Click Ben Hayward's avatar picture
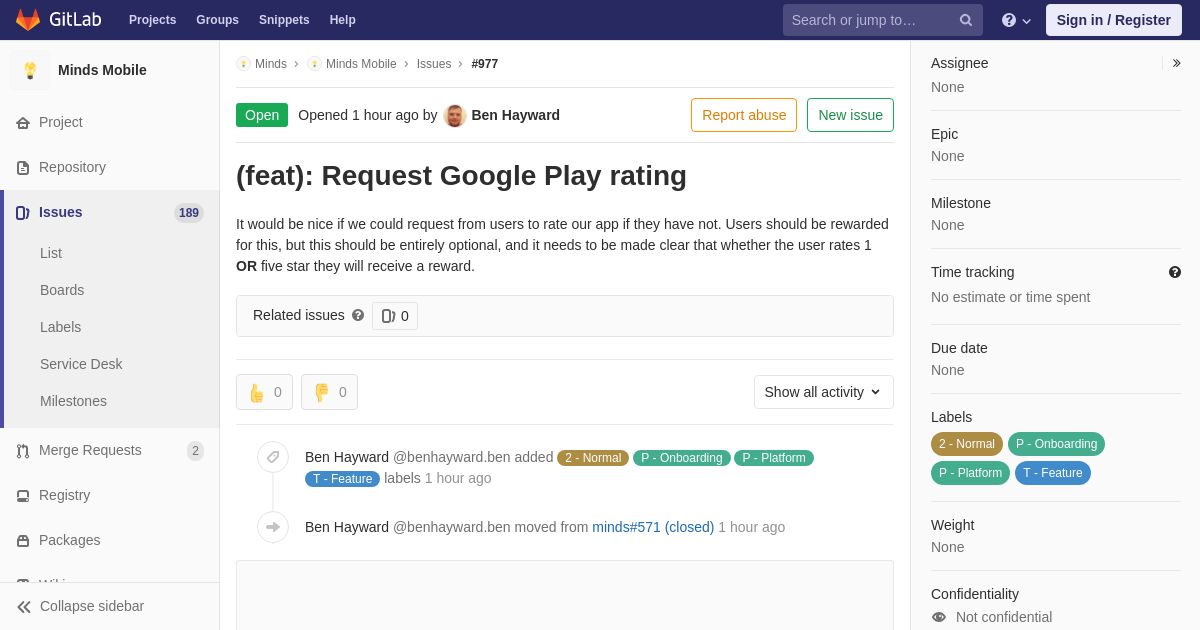 click(x=455, y=115)
